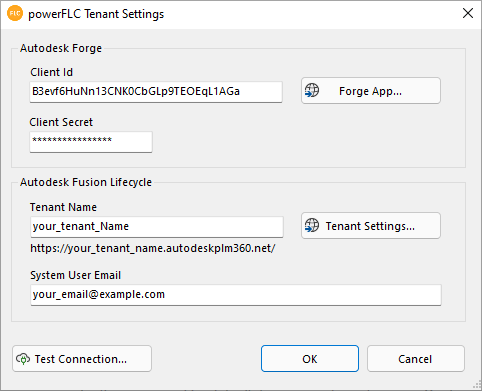Click the Autodesk Fusion Lifecycle group heading
Screen dimensions: 482x391
click(86, 182)
